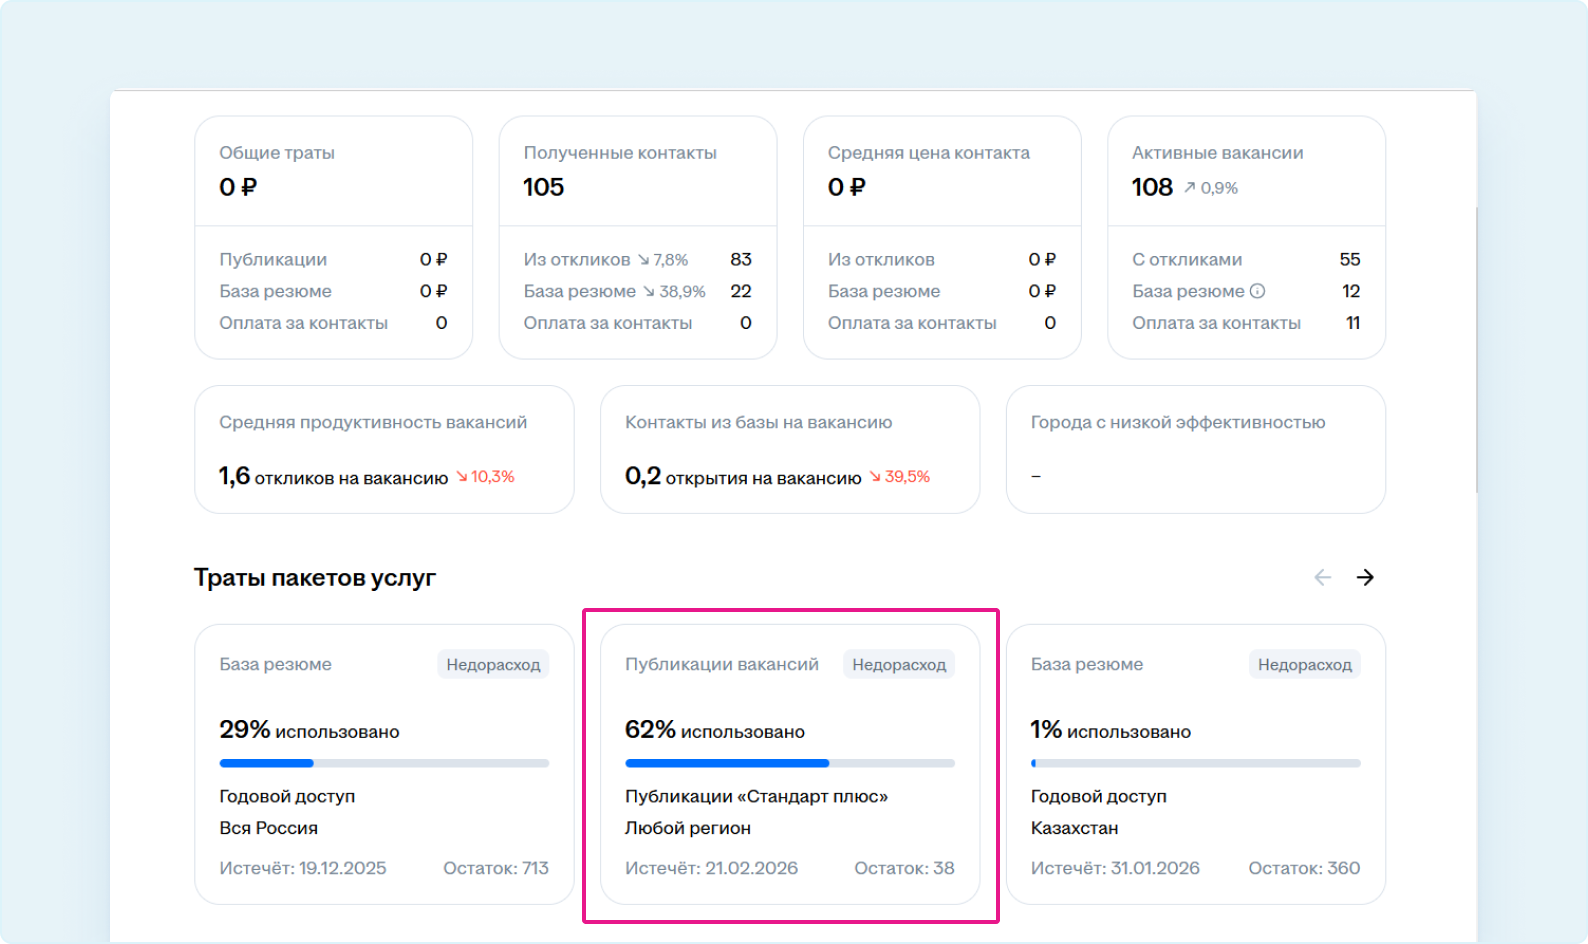
Task: Click the 29% использовано progress bar
Action: tap(384, 763)
